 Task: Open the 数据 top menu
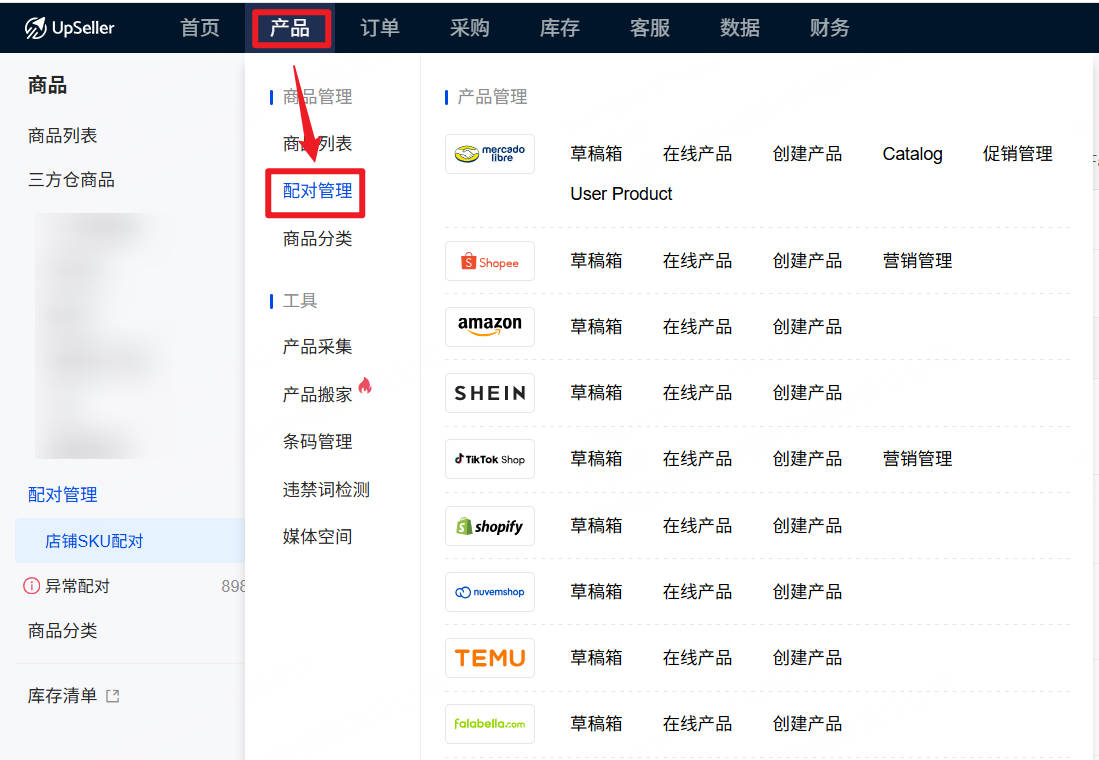(x=739, y=27)
